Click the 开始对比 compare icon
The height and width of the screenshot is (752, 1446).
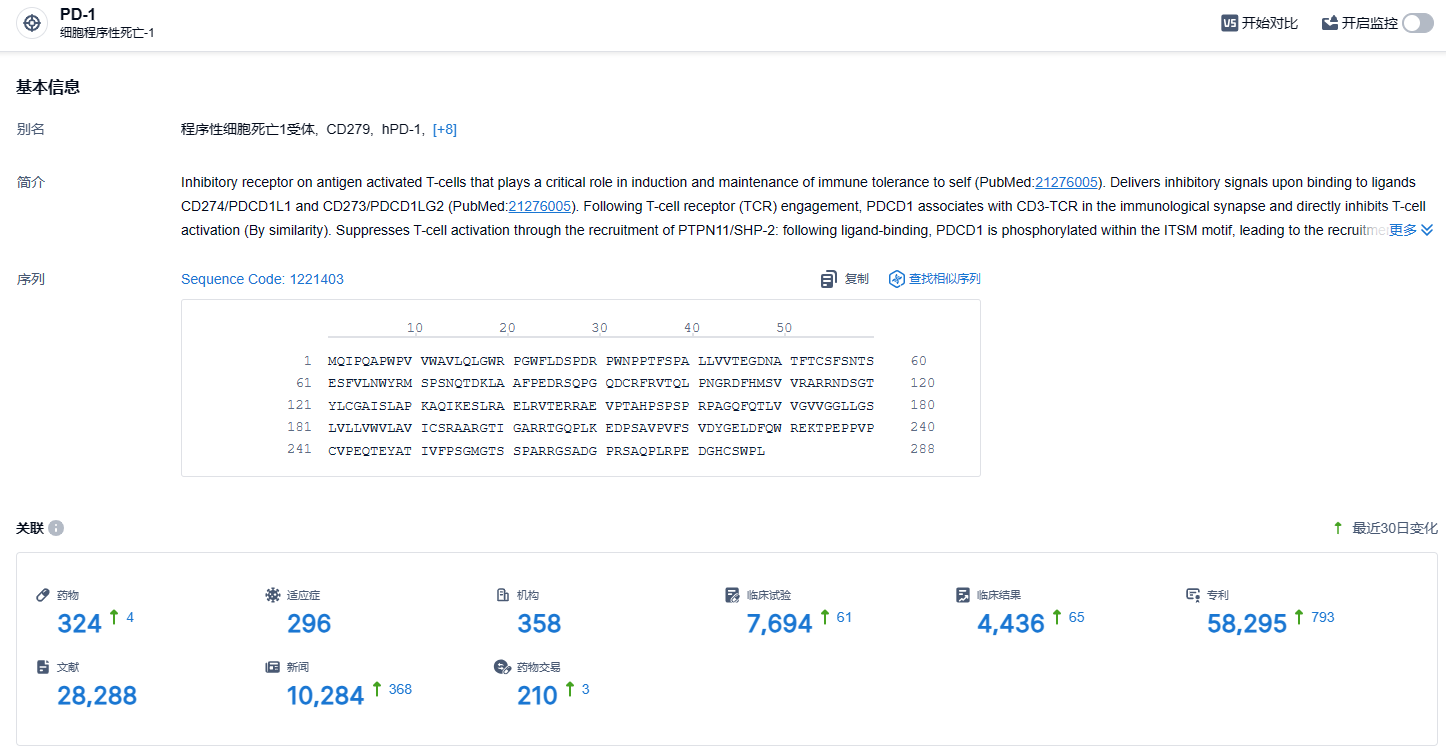click(x=1230, y=23)
